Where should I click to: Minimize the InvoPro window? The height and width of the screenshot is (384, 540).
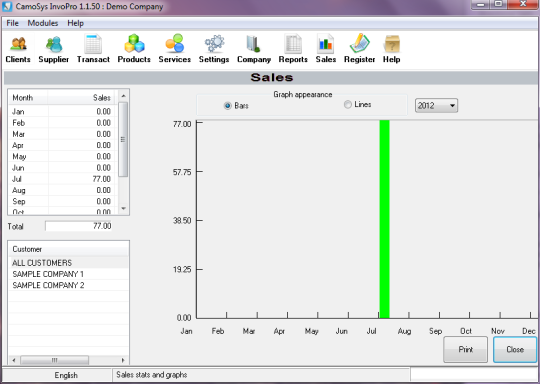point(481,4)
